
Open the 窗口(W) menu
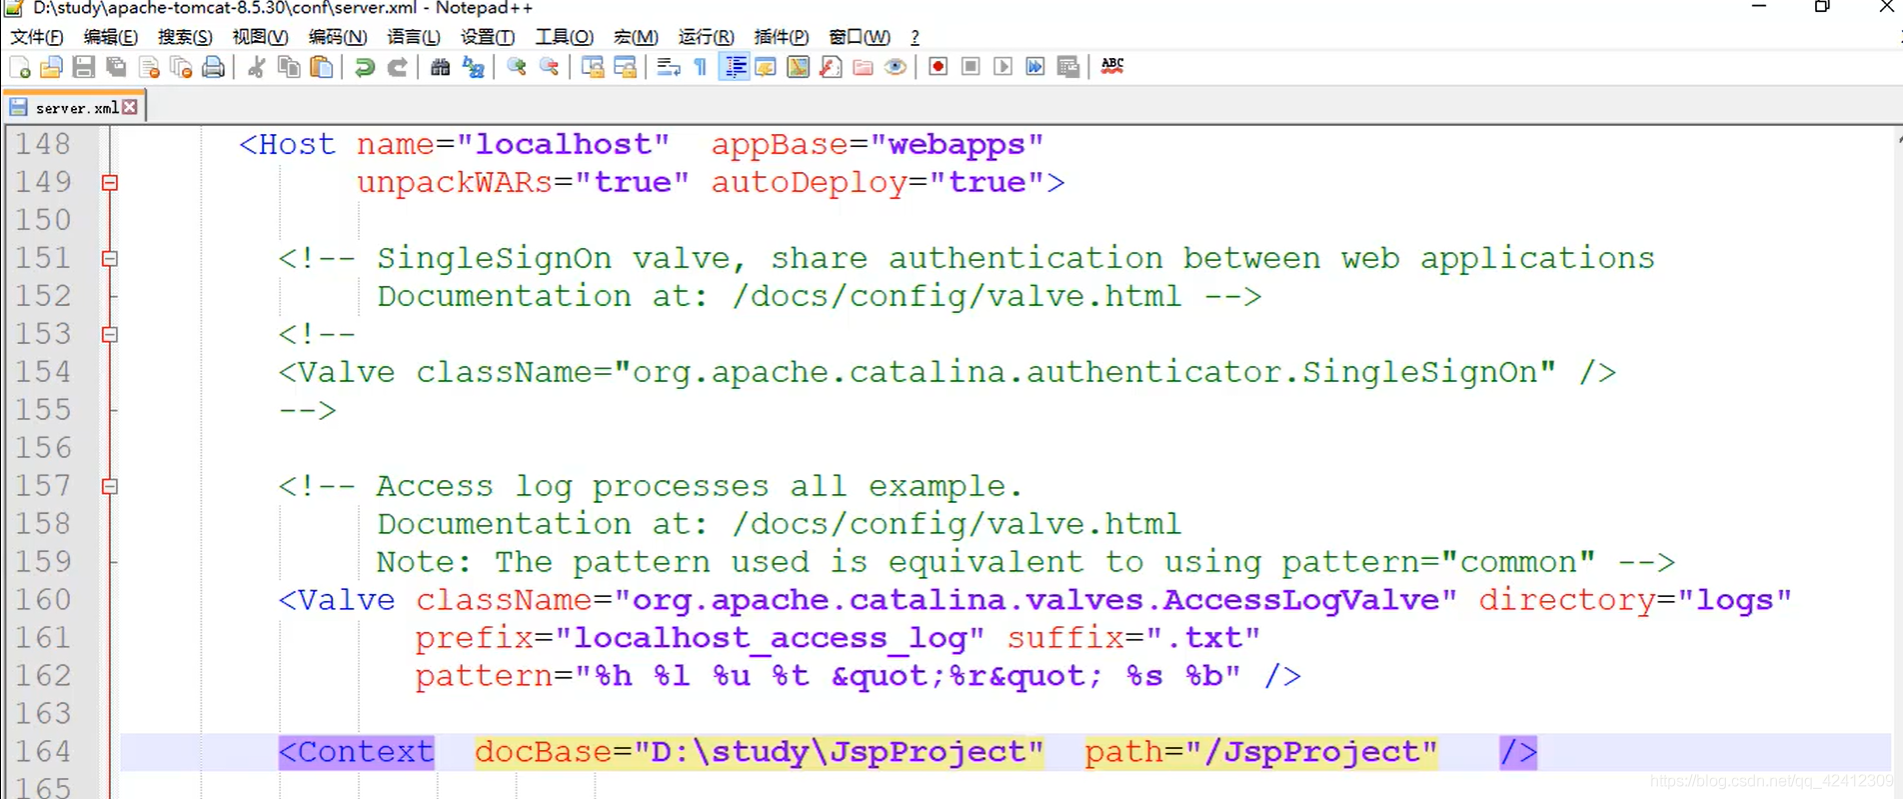pos(859,37)
